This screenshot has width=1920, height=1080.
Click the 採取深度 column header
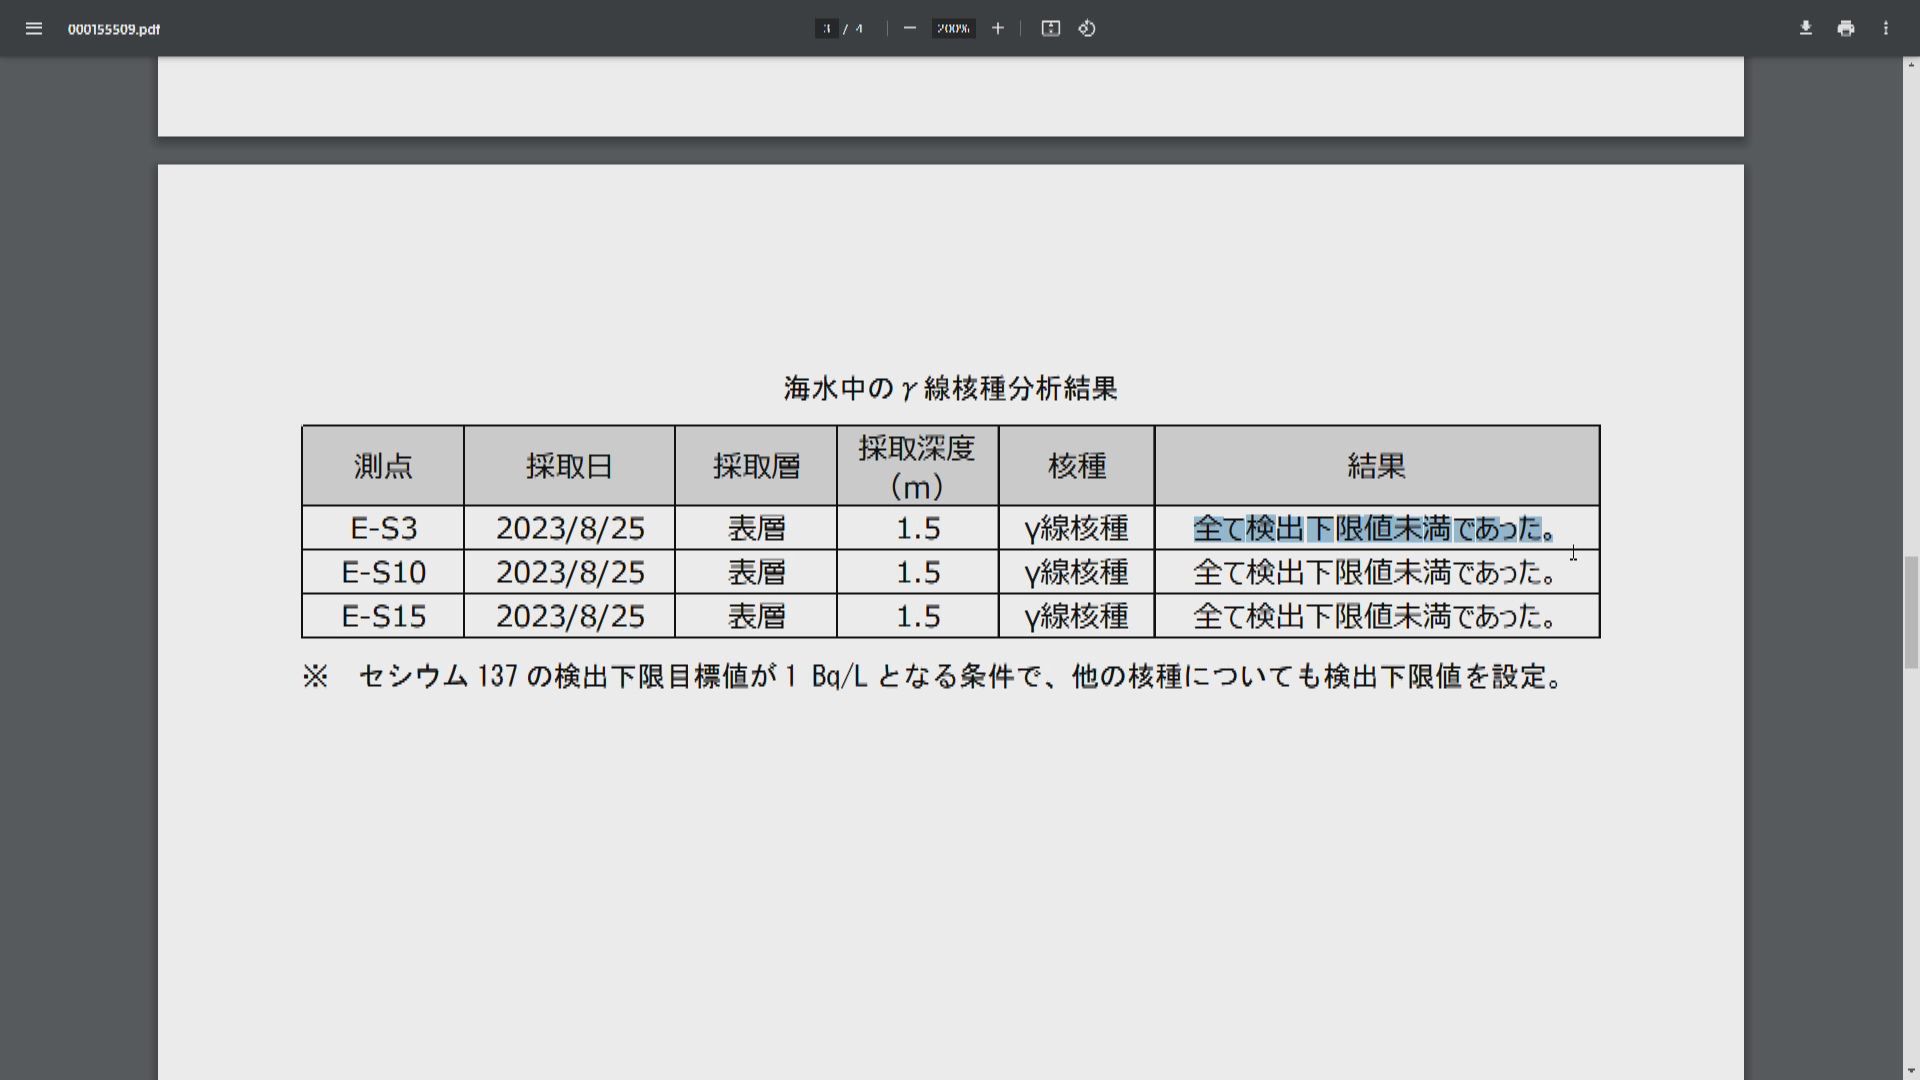[x=916, y=465]
